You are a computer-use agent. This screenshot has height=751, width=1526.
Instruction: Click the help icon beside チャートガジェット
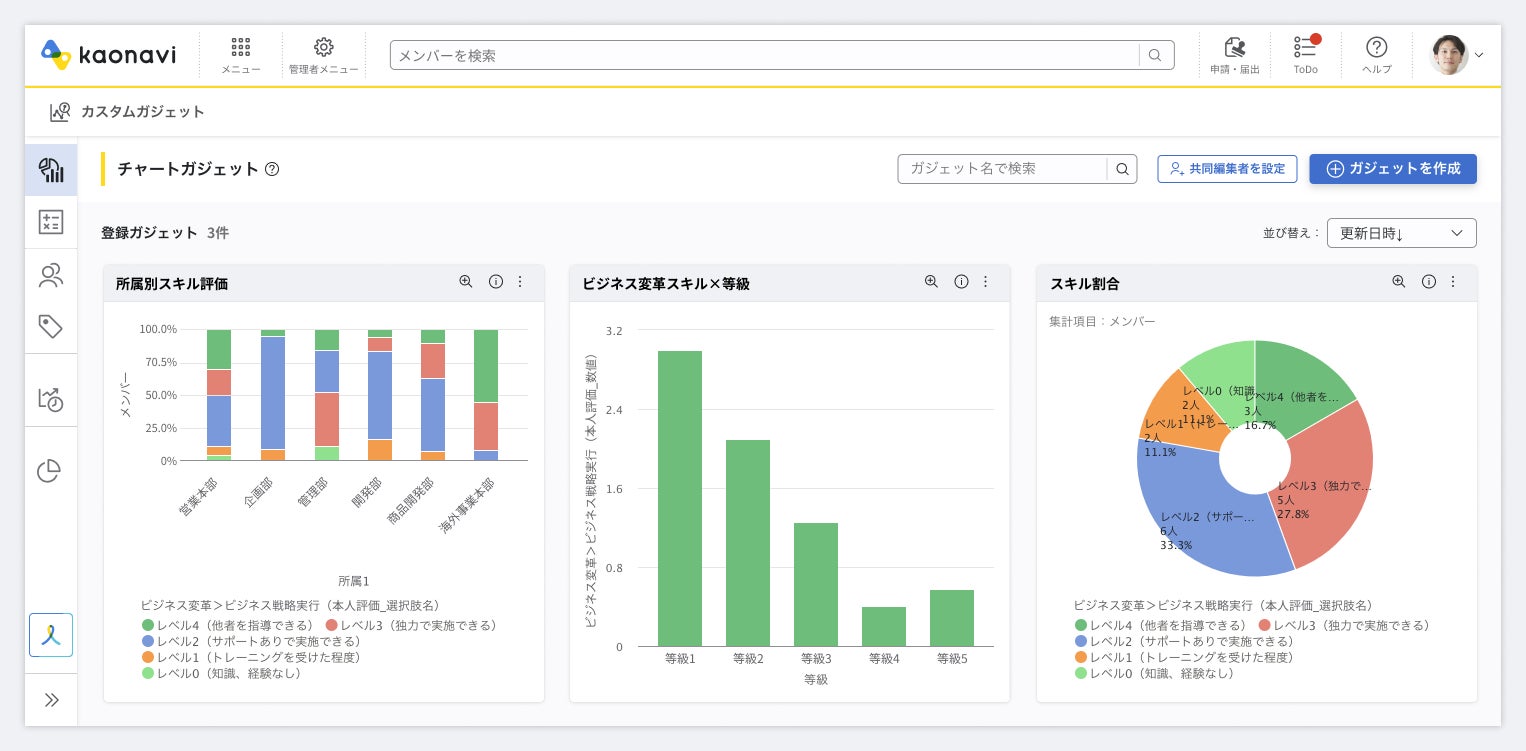pos(272,169)
